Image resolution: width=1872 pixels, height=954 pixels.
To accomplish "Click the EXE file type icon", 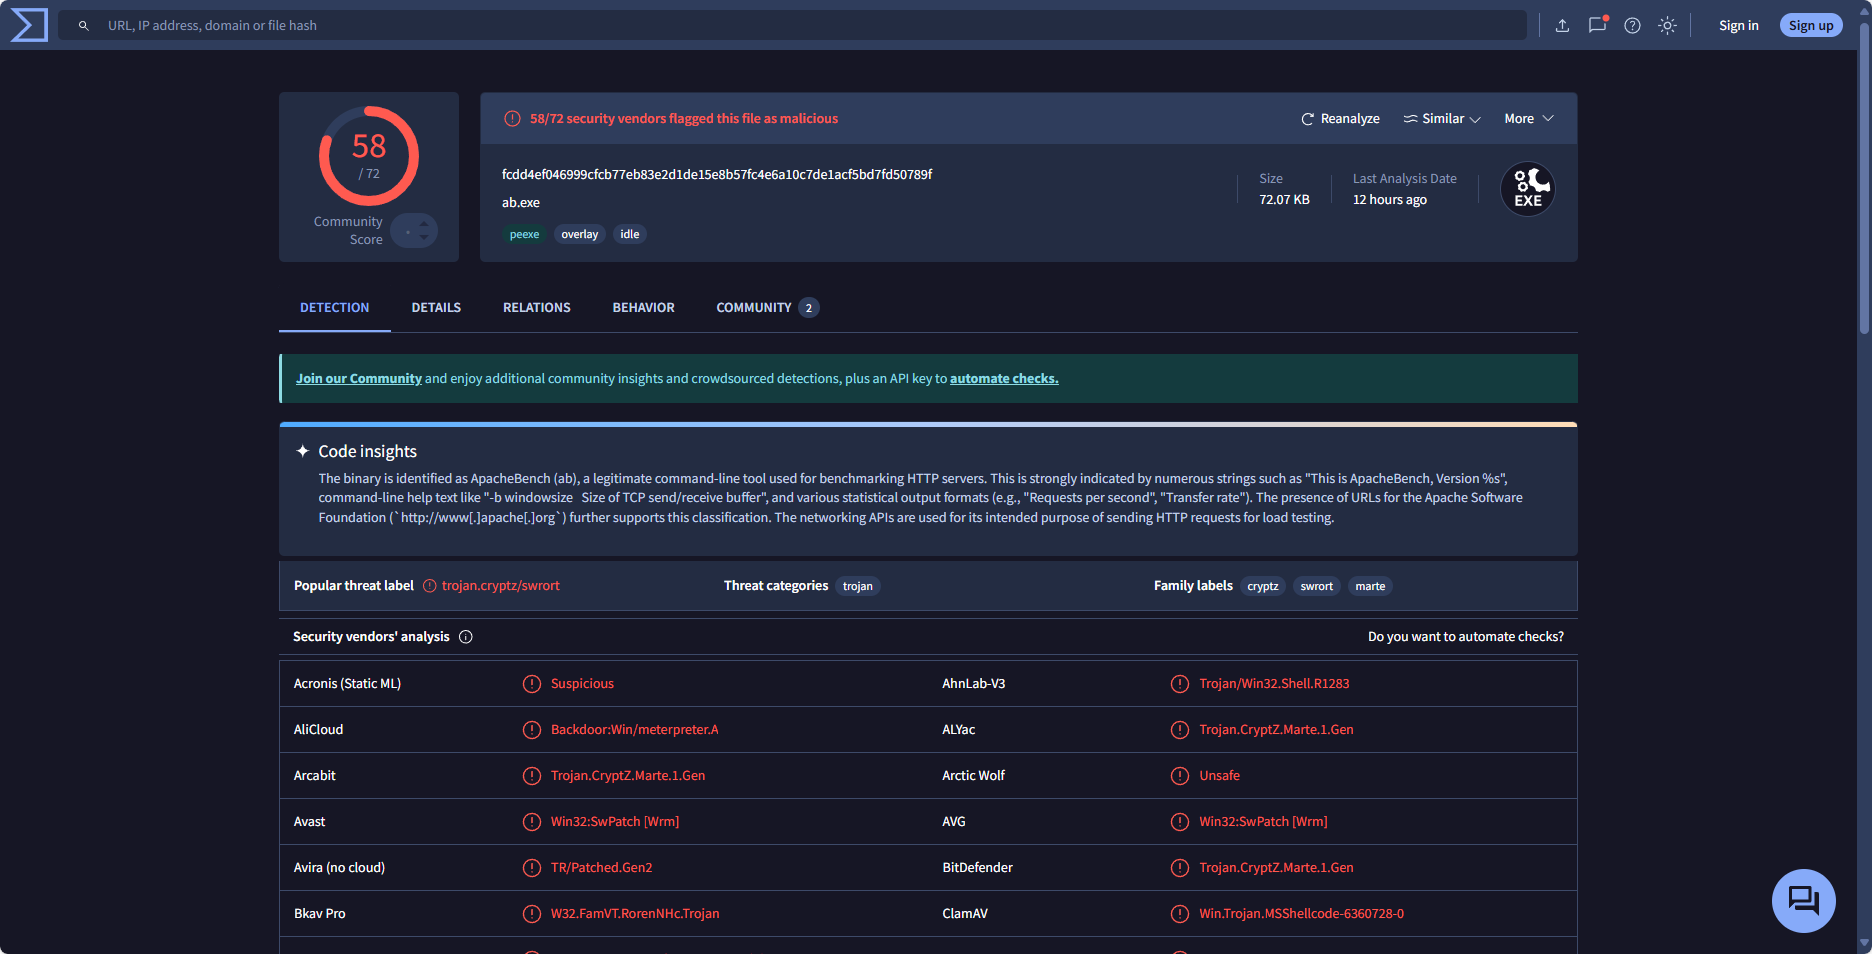I will coord(1527,189).
